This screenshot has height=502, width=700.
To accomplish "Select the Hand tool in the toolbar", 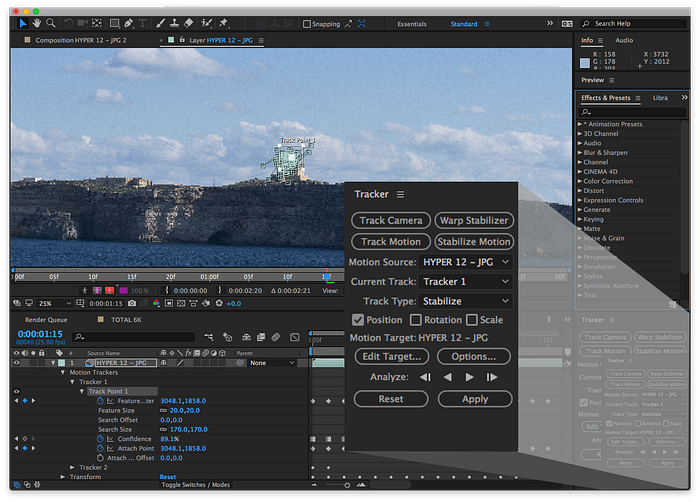I will (x=37, y=23).
